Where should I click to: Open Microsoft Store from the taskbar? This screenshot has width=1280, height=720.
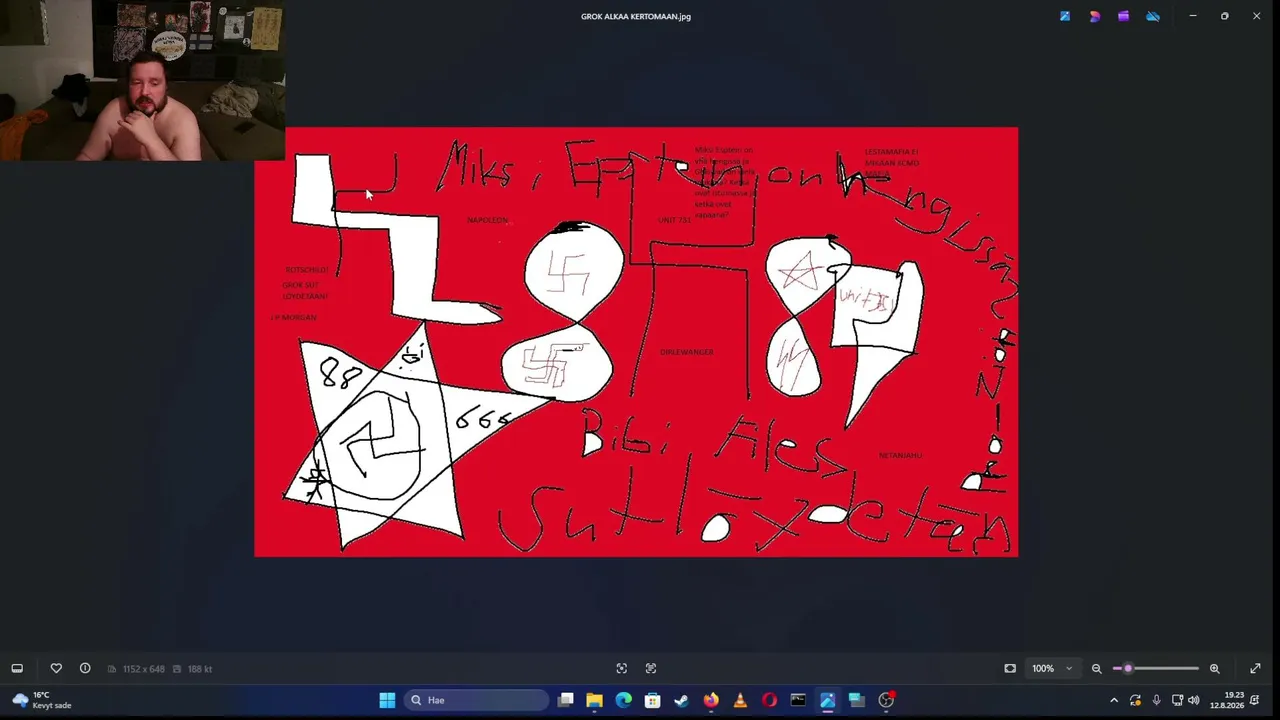point(653,700)
